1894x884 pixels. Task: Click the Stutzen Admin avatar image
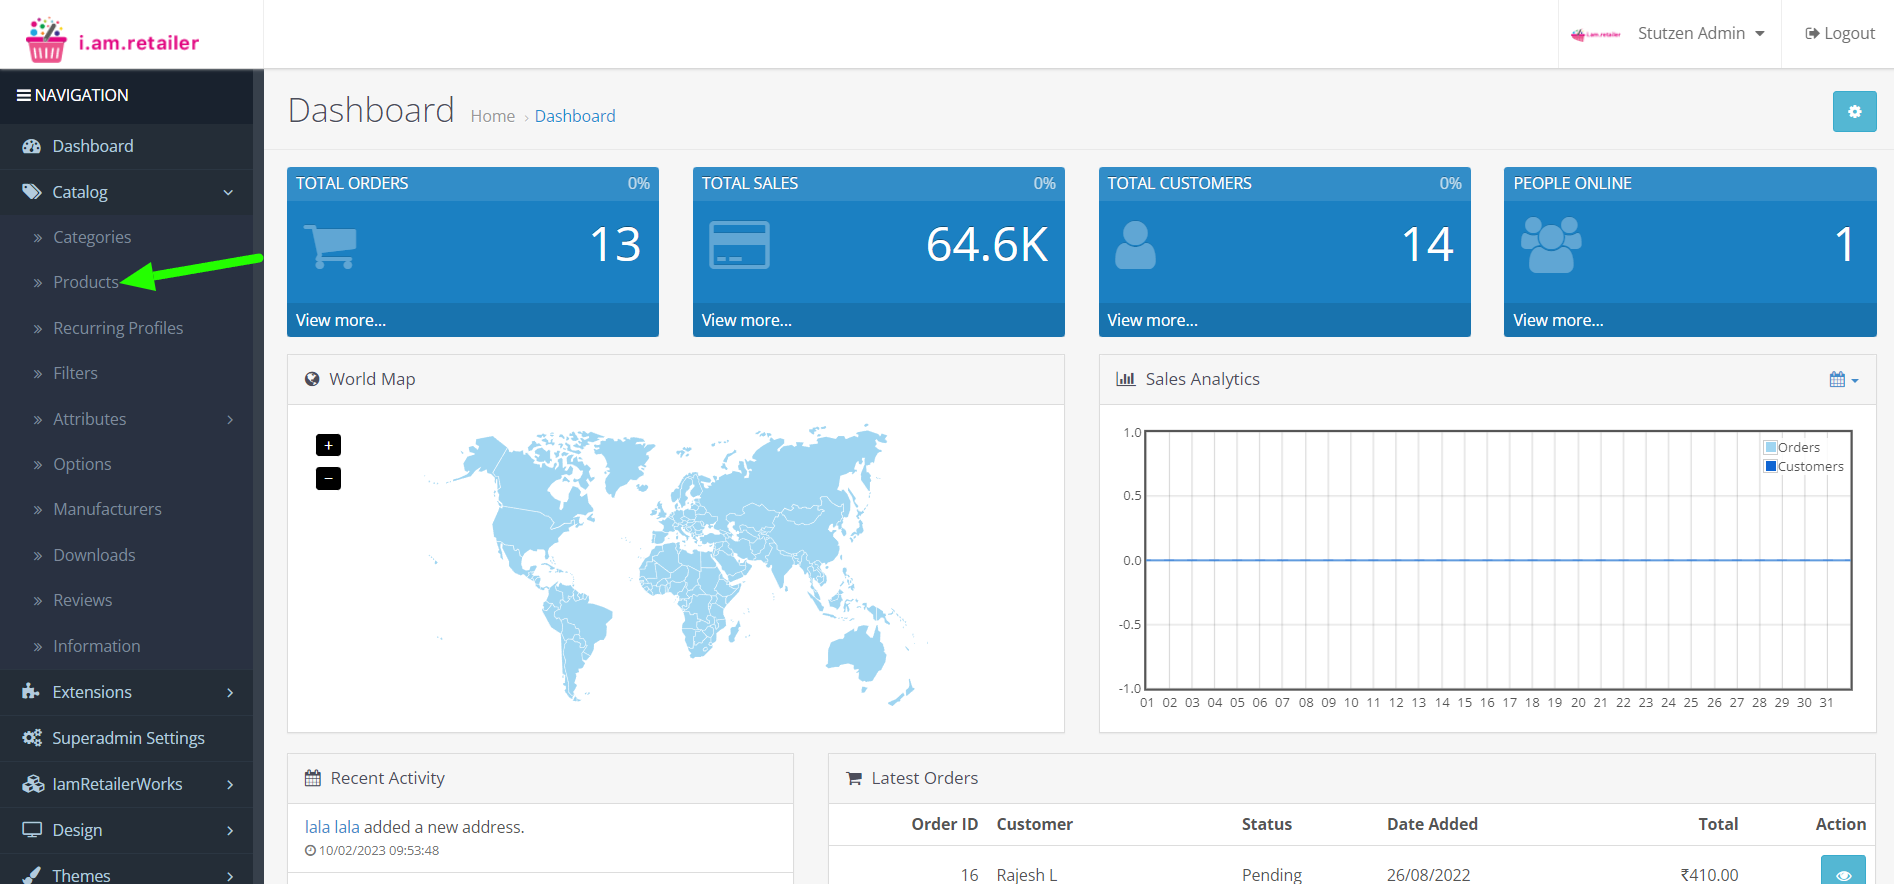[x=1596, y=34]
